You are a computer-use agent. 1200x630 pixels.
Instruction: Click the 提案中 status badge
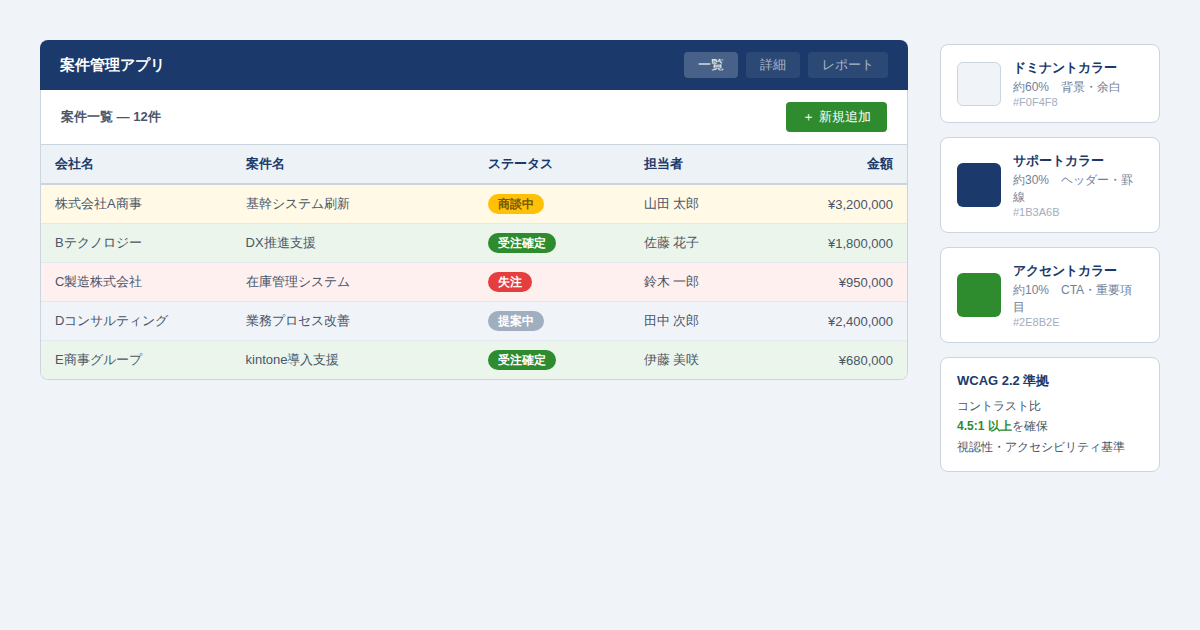[516, 321]
